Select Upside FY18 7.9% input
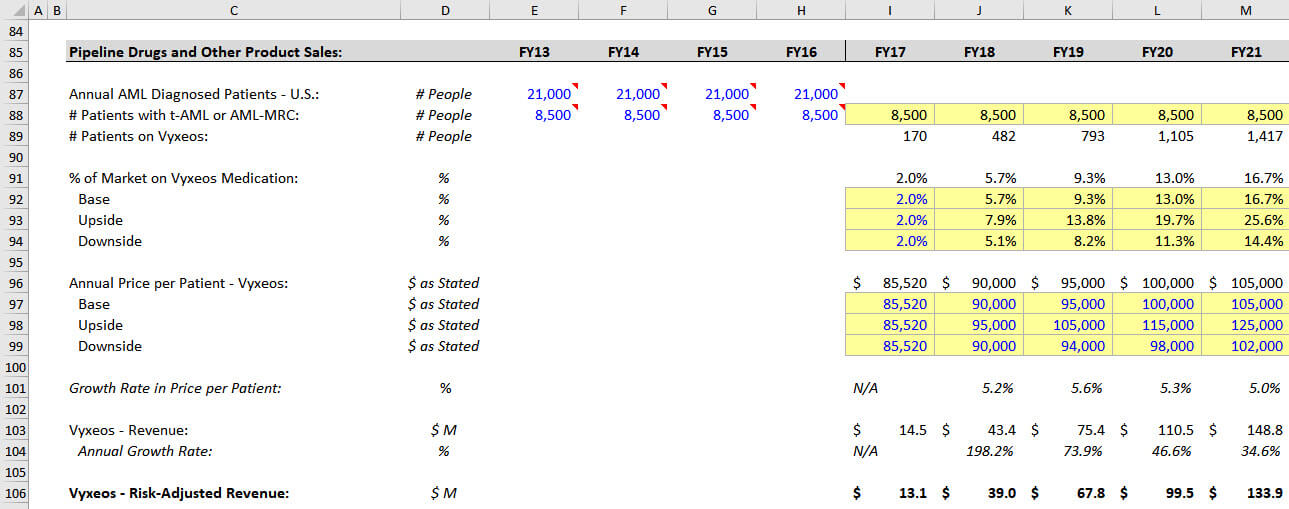The height and width of the screenshot is (509, 1289). tap(979, 220)
